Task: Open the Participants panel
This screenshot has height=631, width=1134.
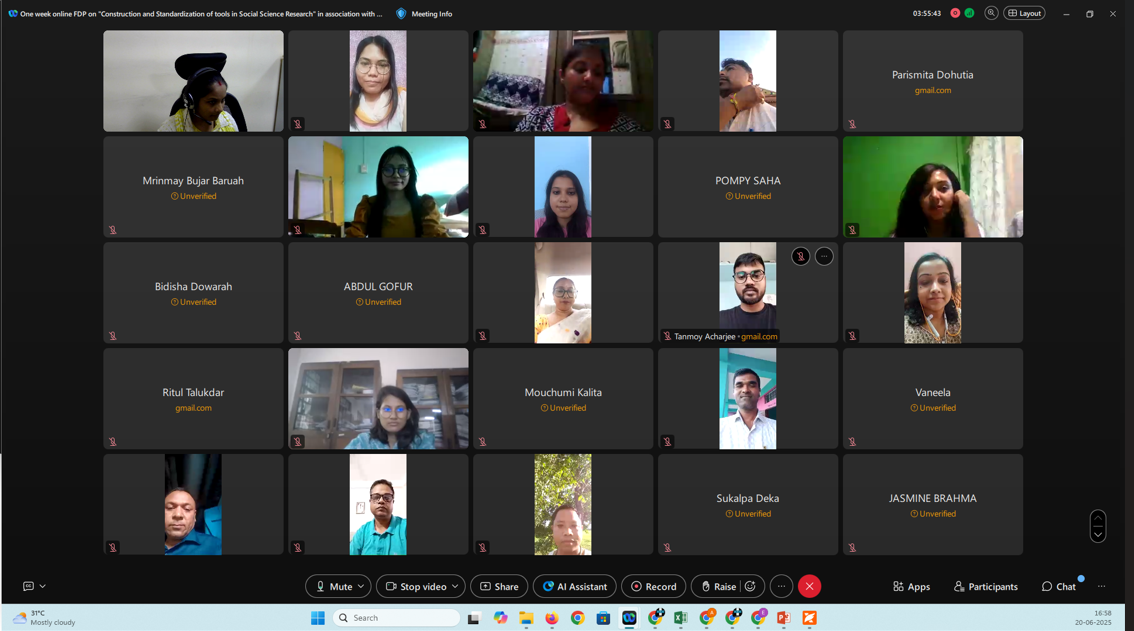Action: tap(986, 587)
